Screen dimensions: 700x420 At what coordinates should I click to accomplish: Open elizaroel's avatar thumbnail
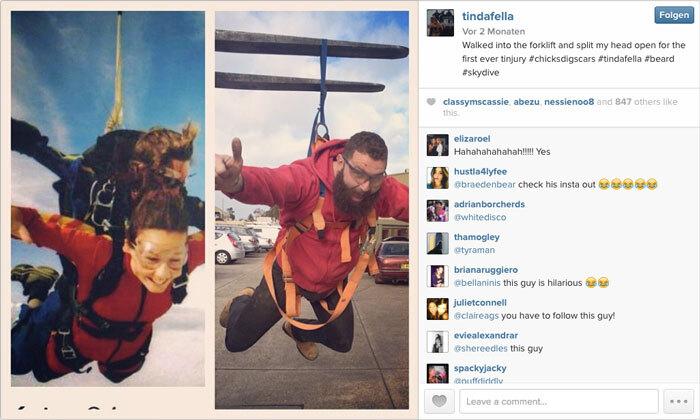(438, 145)
